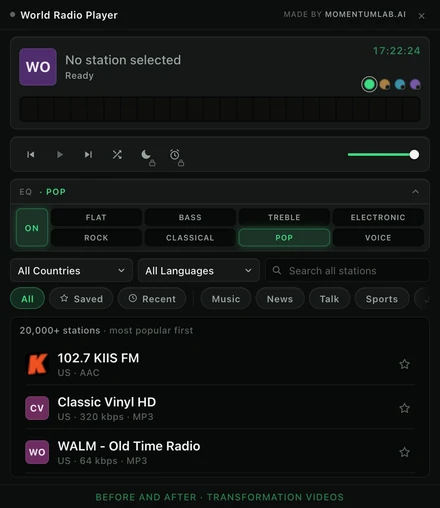Screen dimensions: 440x508
Task: Close the World Radio Player window
Action: (421, 16)
